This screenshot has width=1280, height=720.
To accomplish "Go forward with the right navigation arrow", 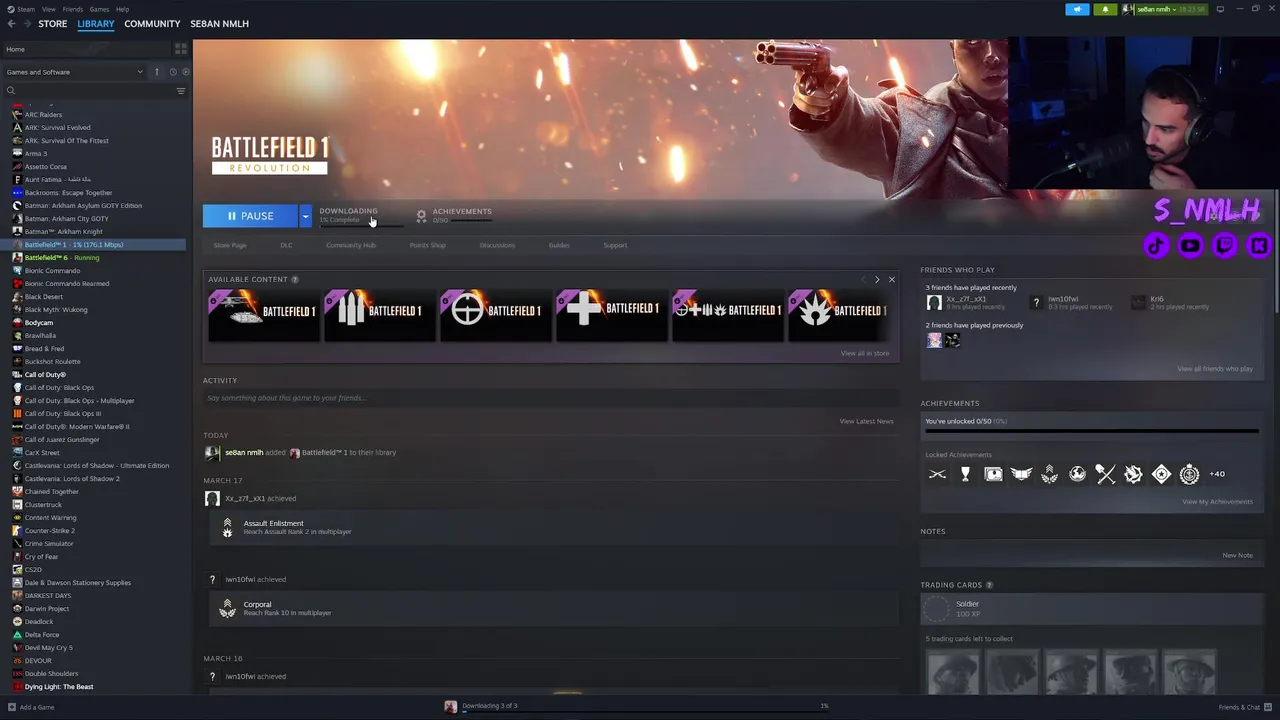I will click(26, 24).
